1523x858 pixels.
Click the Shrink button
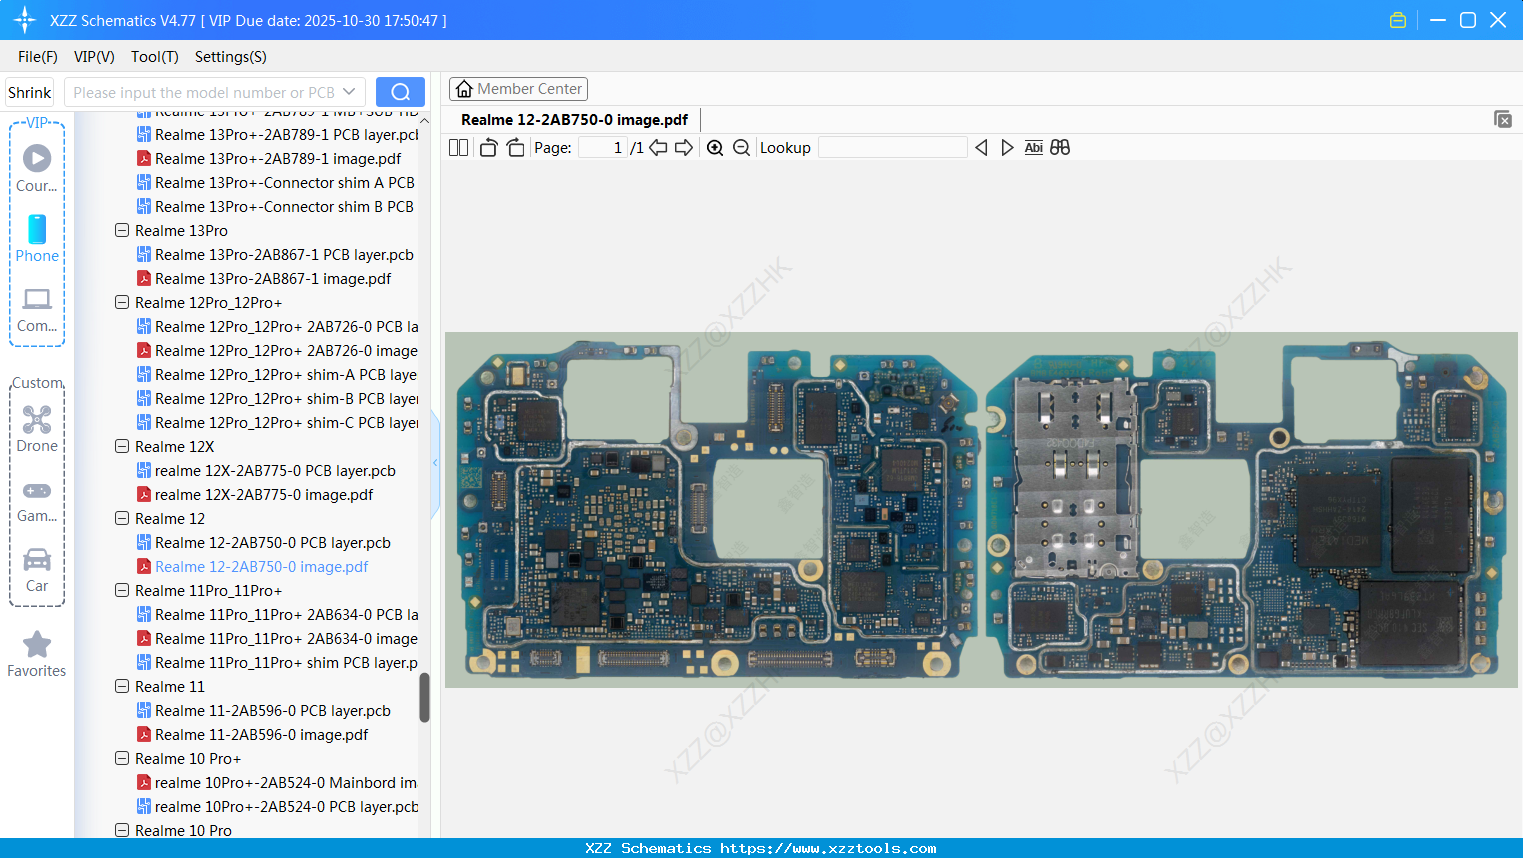coord(30,92)
